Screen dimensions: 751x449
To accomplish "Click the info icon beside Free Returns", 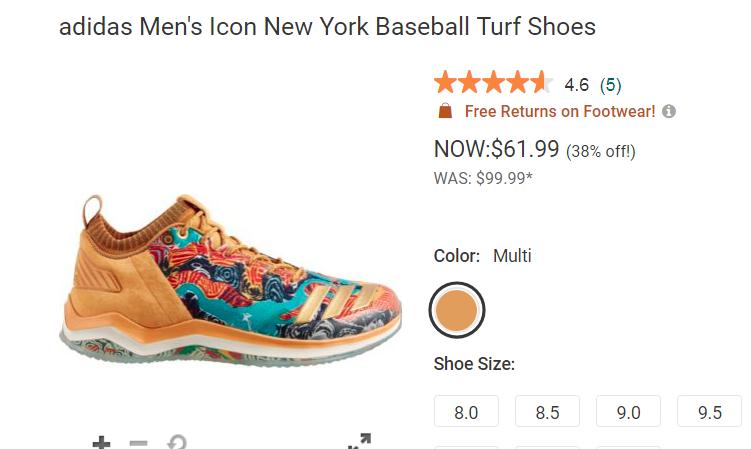I will pyautogui.click(x=669, y=111).
